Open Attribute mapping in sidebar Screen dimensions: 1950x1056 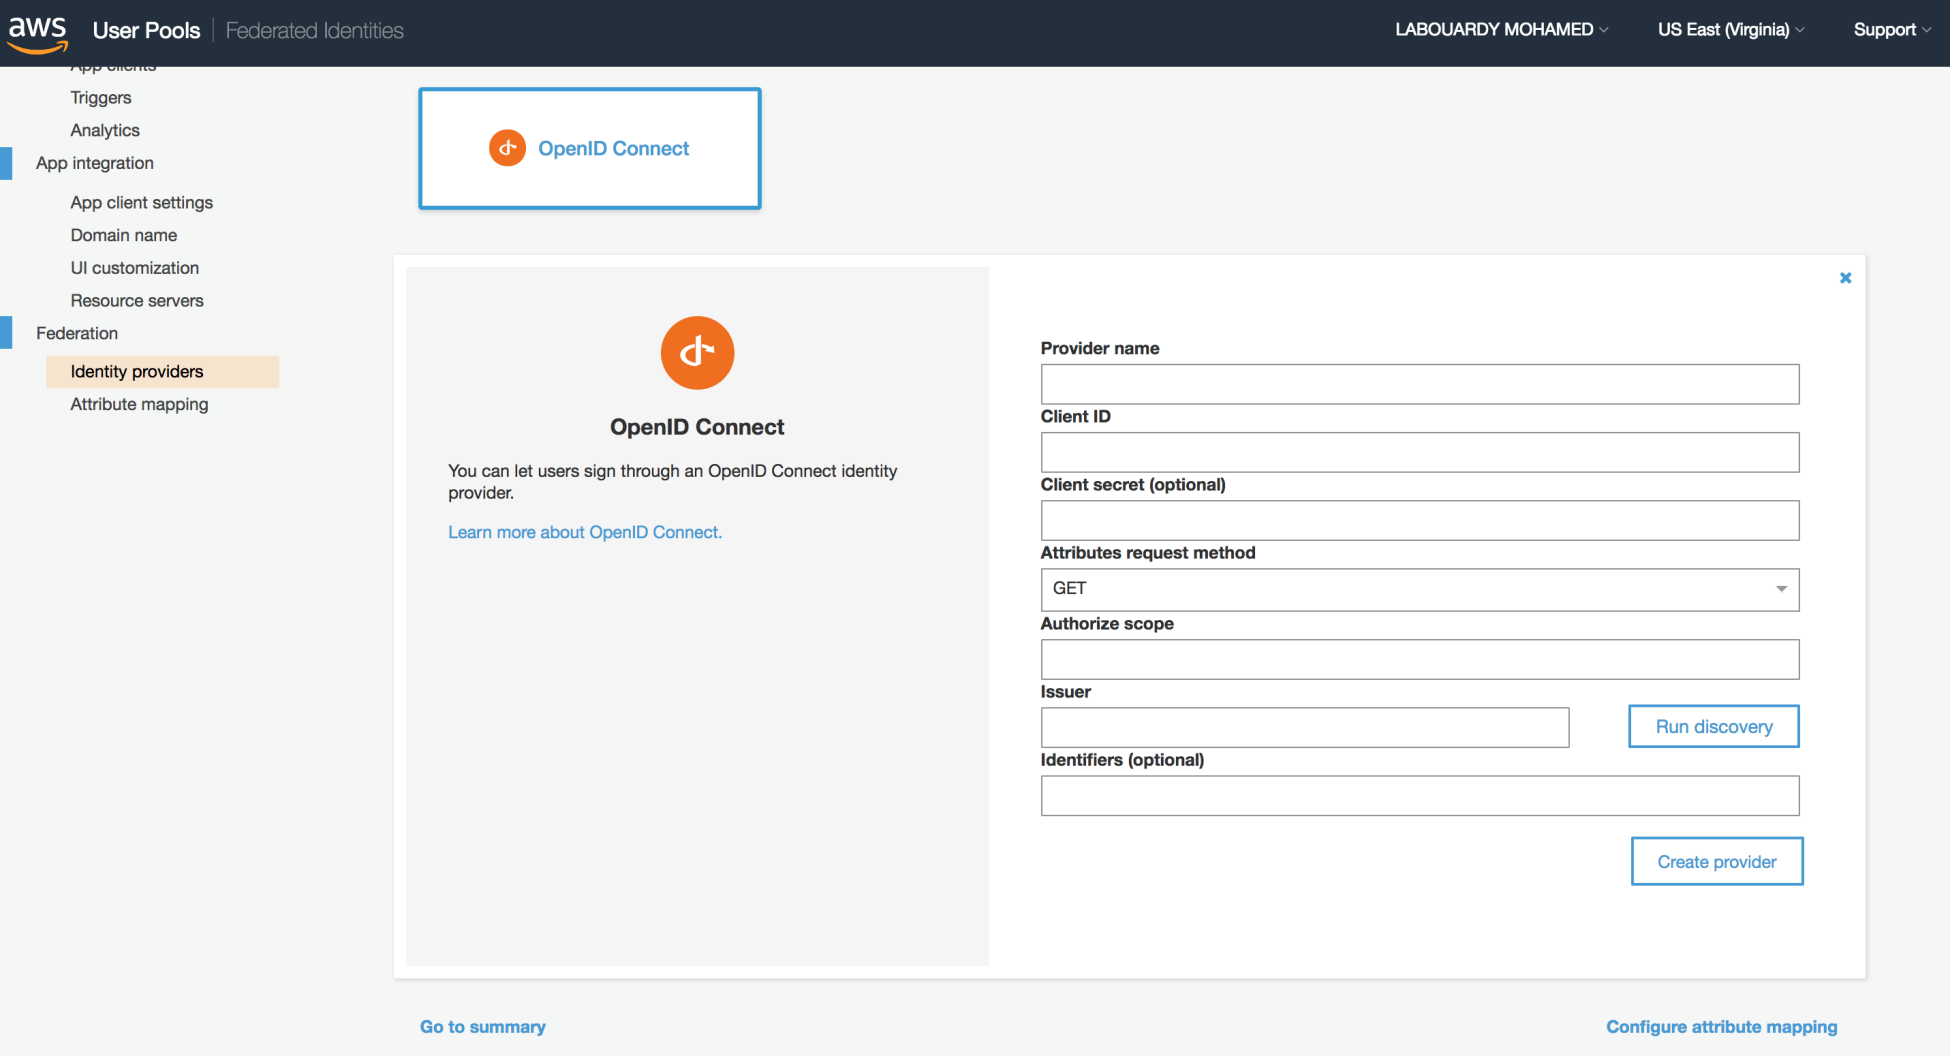coord(139,404)
